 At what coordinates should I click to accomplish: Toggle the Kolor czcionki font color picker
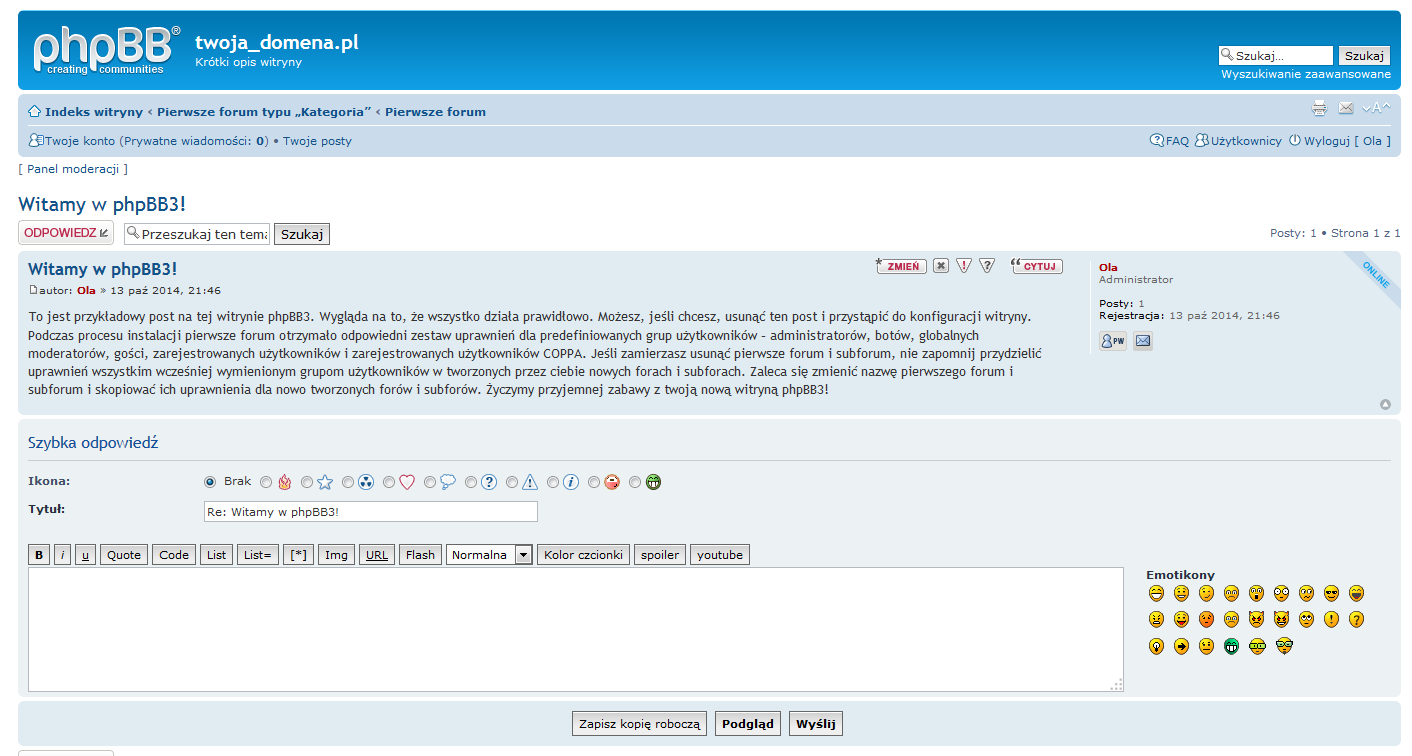tap(583, 555)
